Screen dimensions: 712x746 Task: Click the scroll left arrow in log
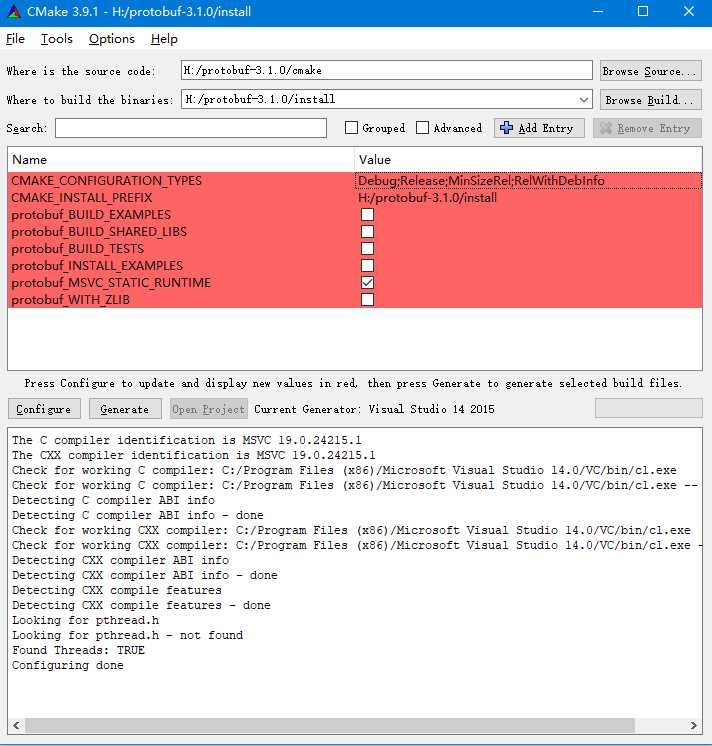(17, 725)
